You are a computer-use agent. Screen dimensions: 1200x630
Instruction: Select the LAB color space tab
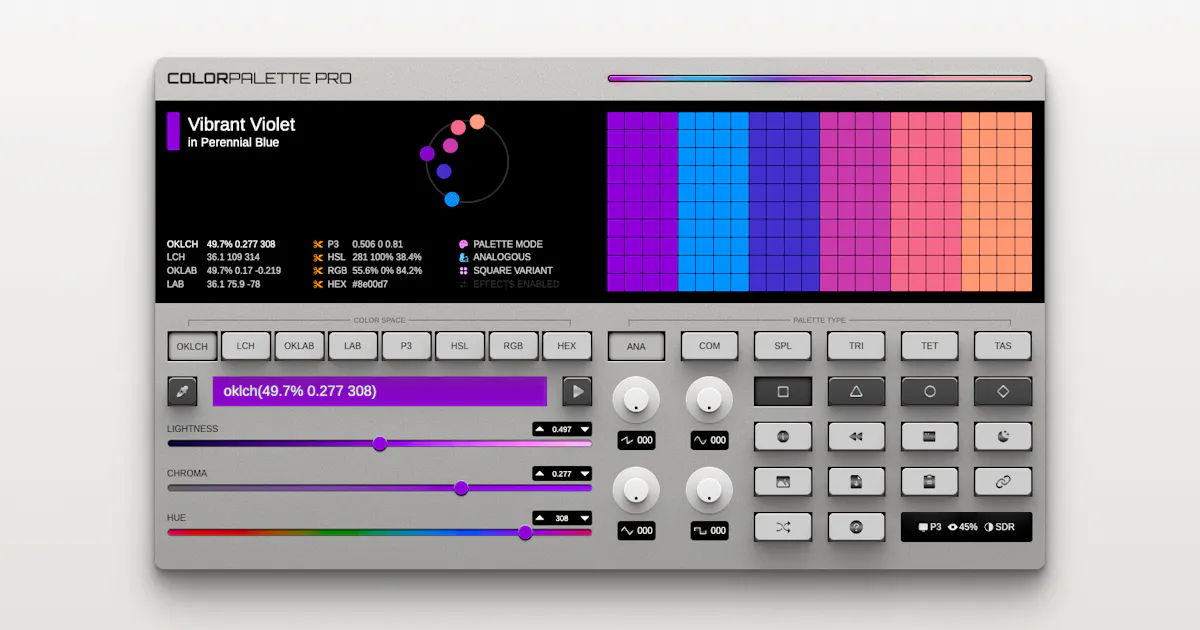click(x=353, y=346)
